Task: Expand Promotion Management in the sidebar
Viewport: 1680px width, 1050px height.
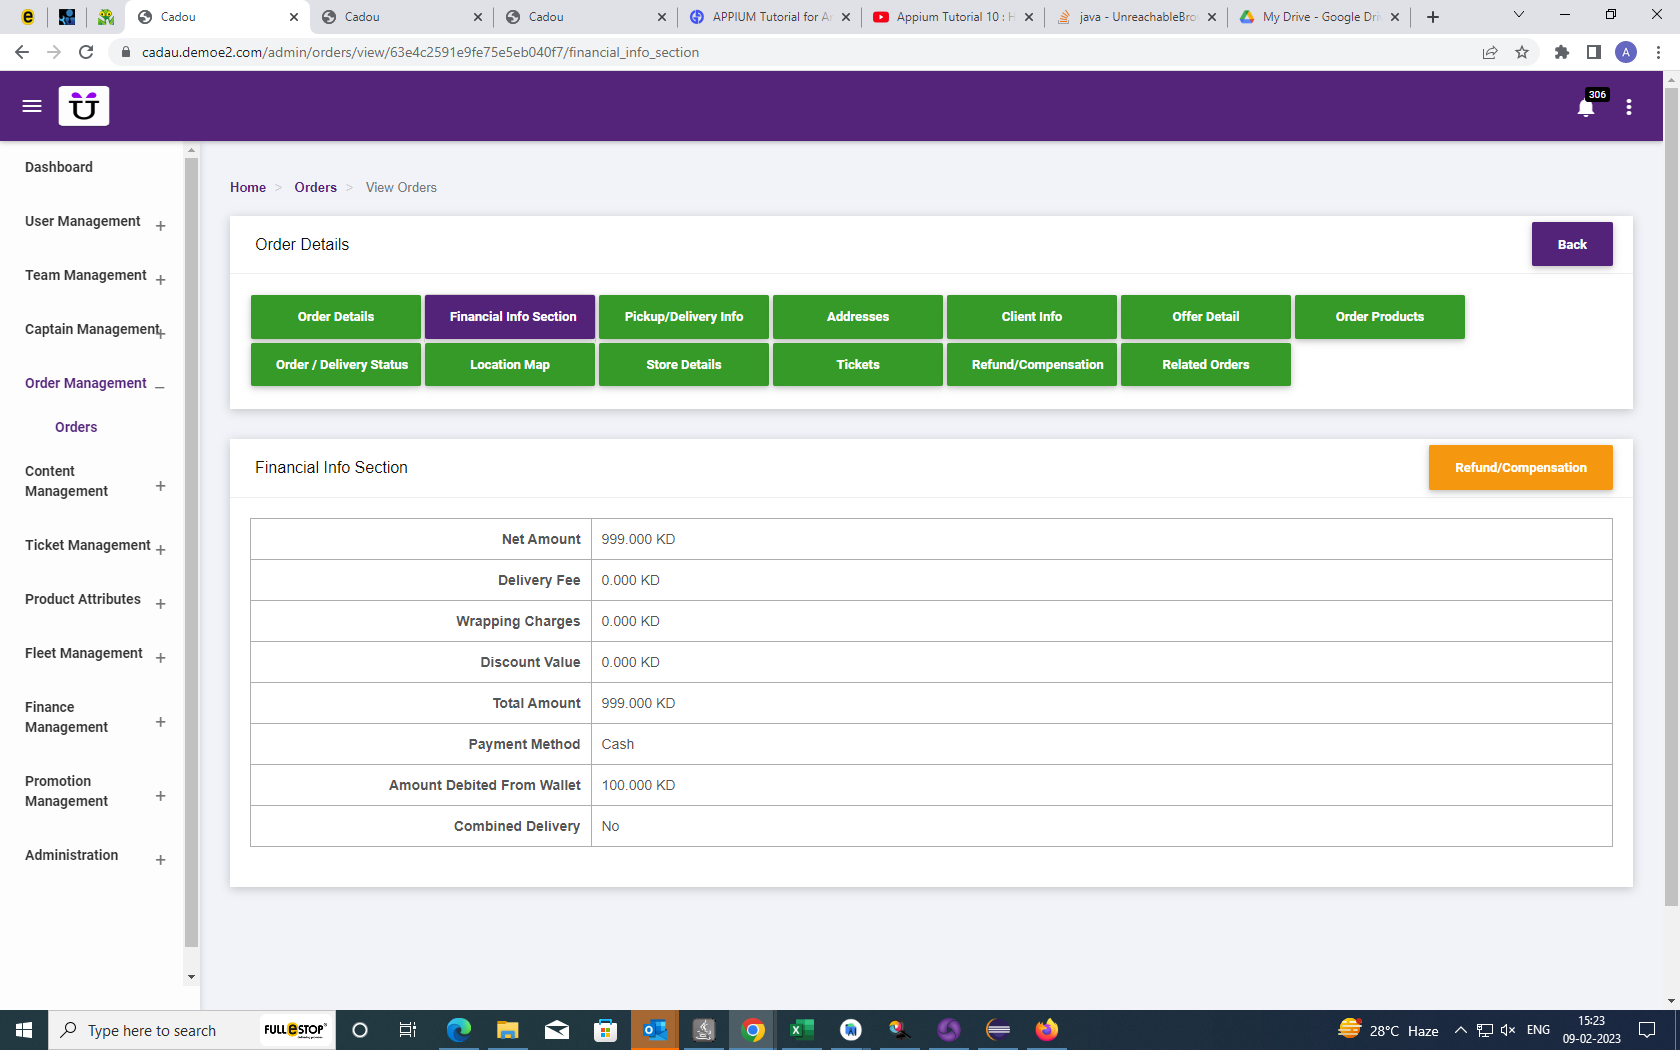Action: [160, 796]
